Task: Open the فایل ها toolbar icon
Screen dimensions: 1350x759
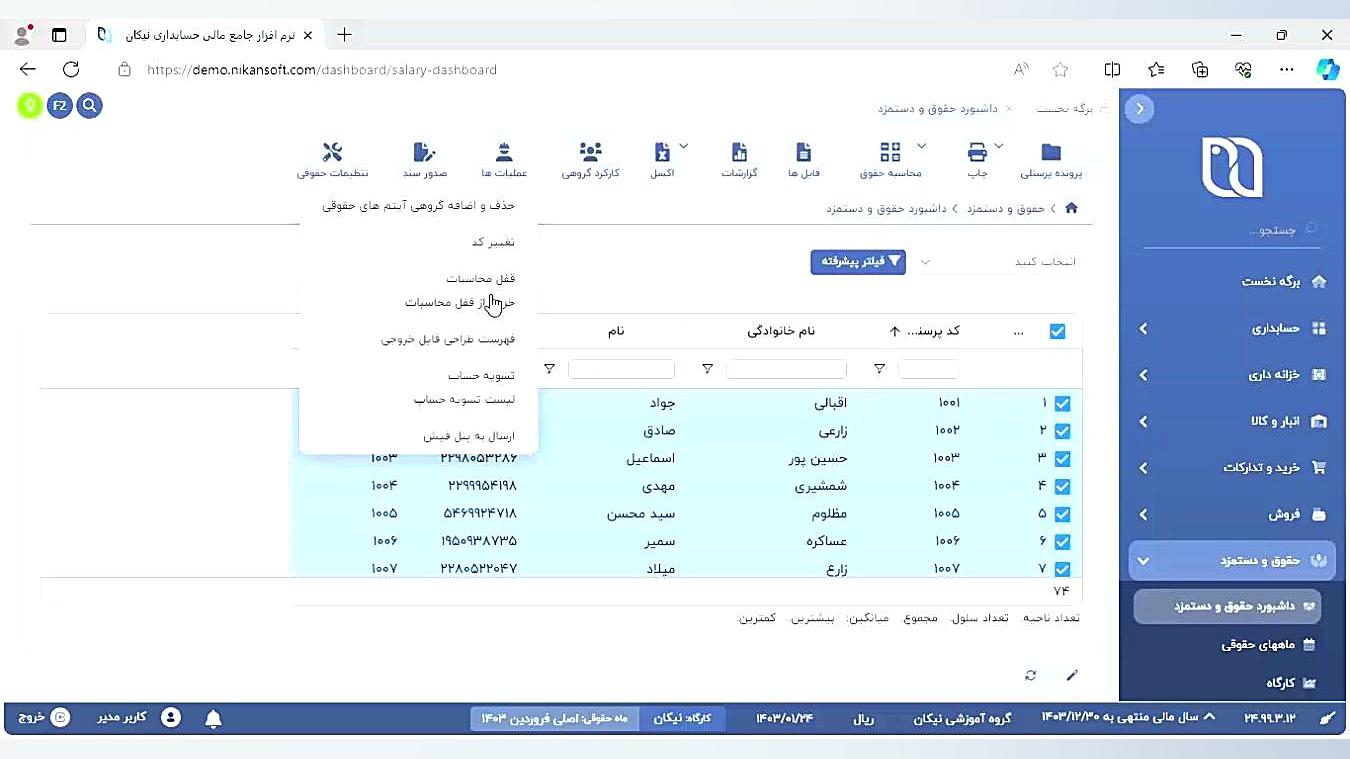Action: tap(804, 152)
